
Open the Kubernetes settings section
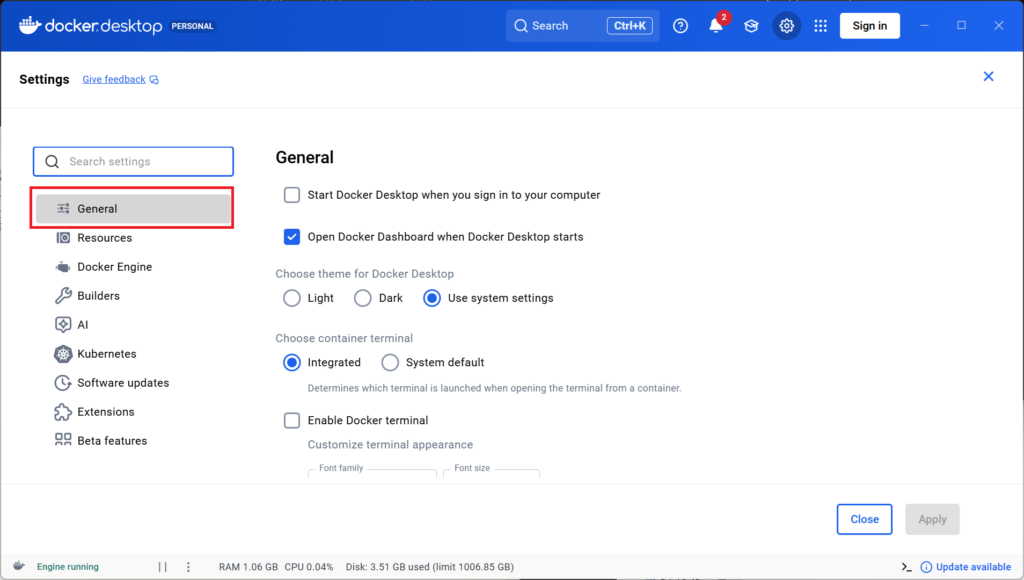click(133, 354)
